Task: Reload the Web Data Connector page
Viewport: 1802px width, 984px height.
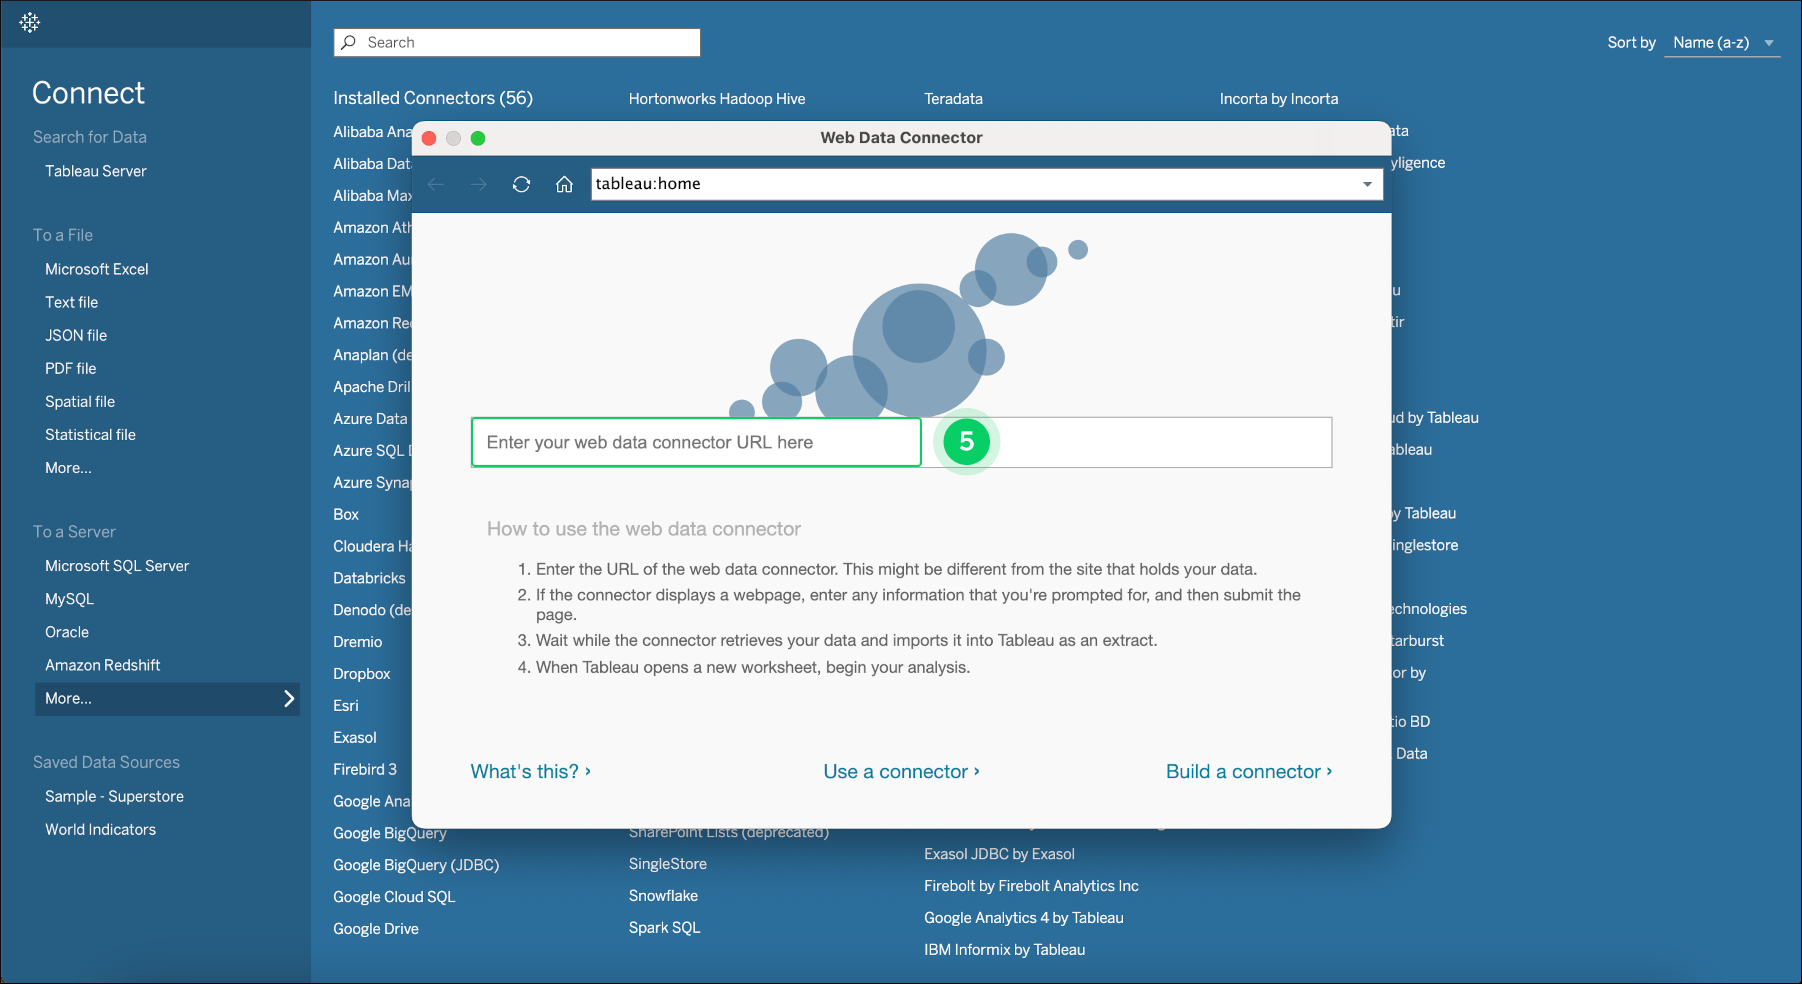Action: (x=521, y=184)
